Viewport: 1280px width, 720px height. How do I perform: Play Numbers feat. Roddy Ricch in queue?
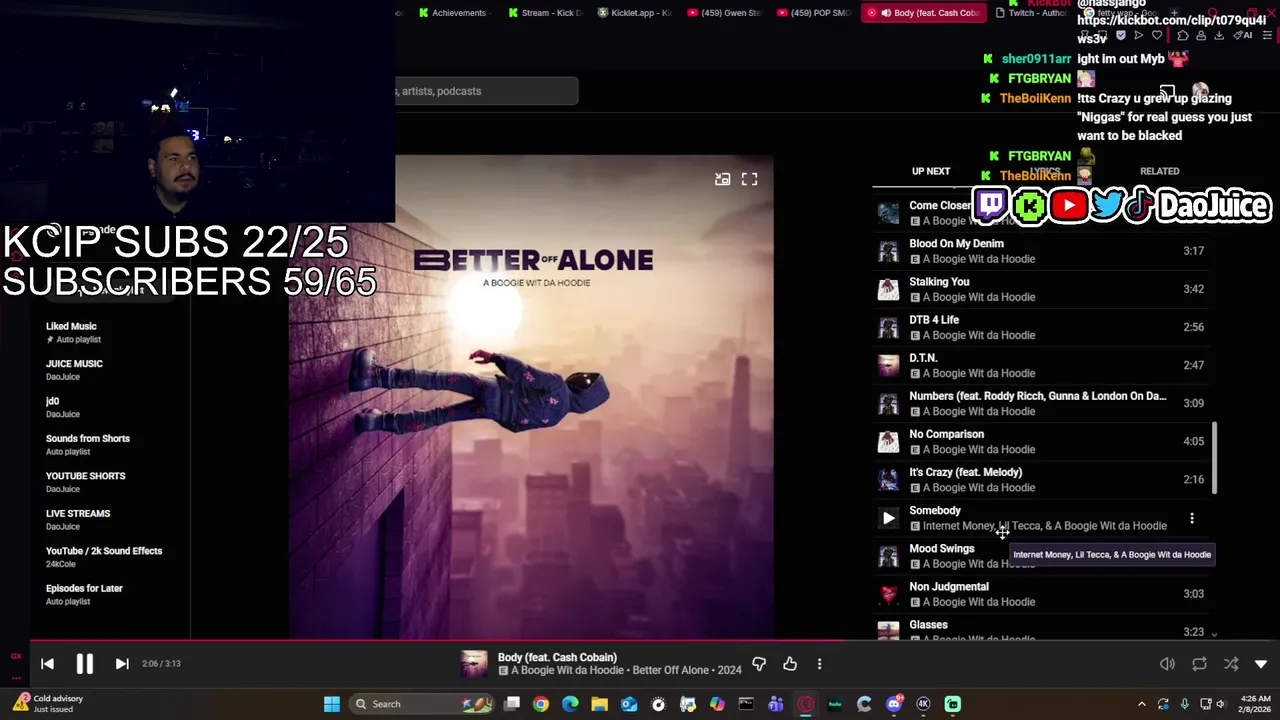[1040, 403]
